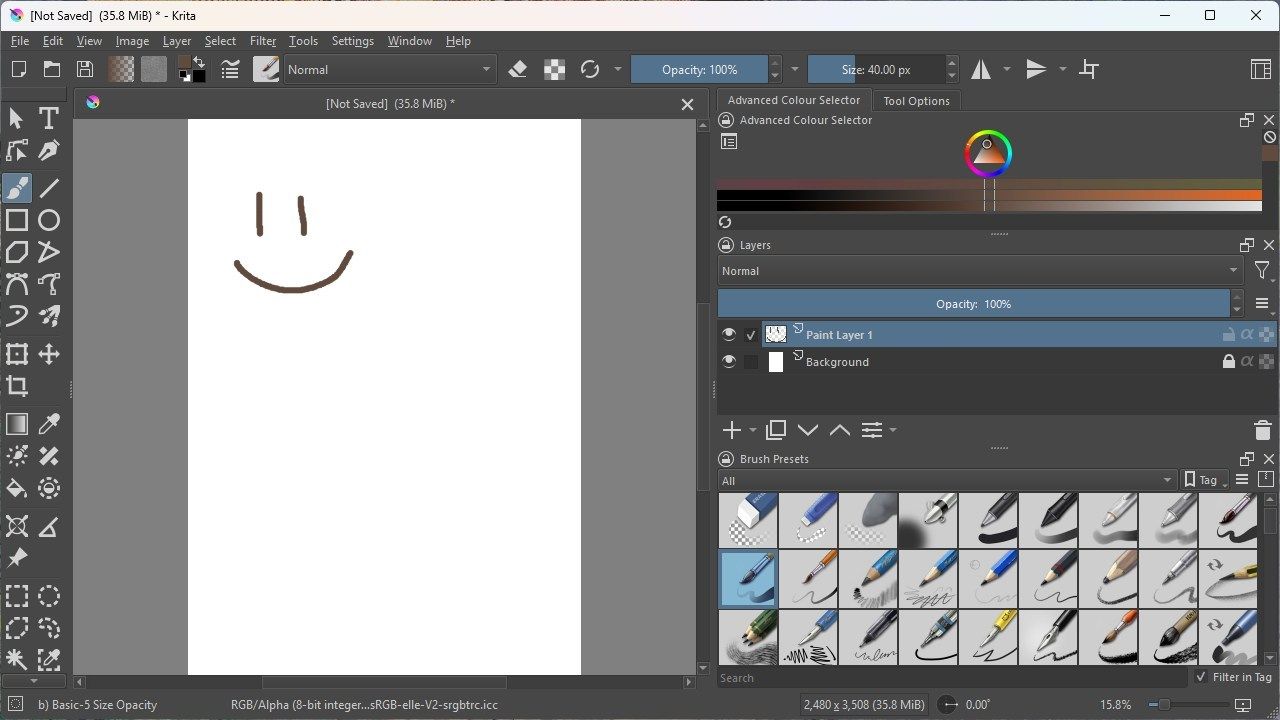This screenshot has width=1280, height=720.
Task: Toggle horizontal mirror tool
Action: (981, 69)
